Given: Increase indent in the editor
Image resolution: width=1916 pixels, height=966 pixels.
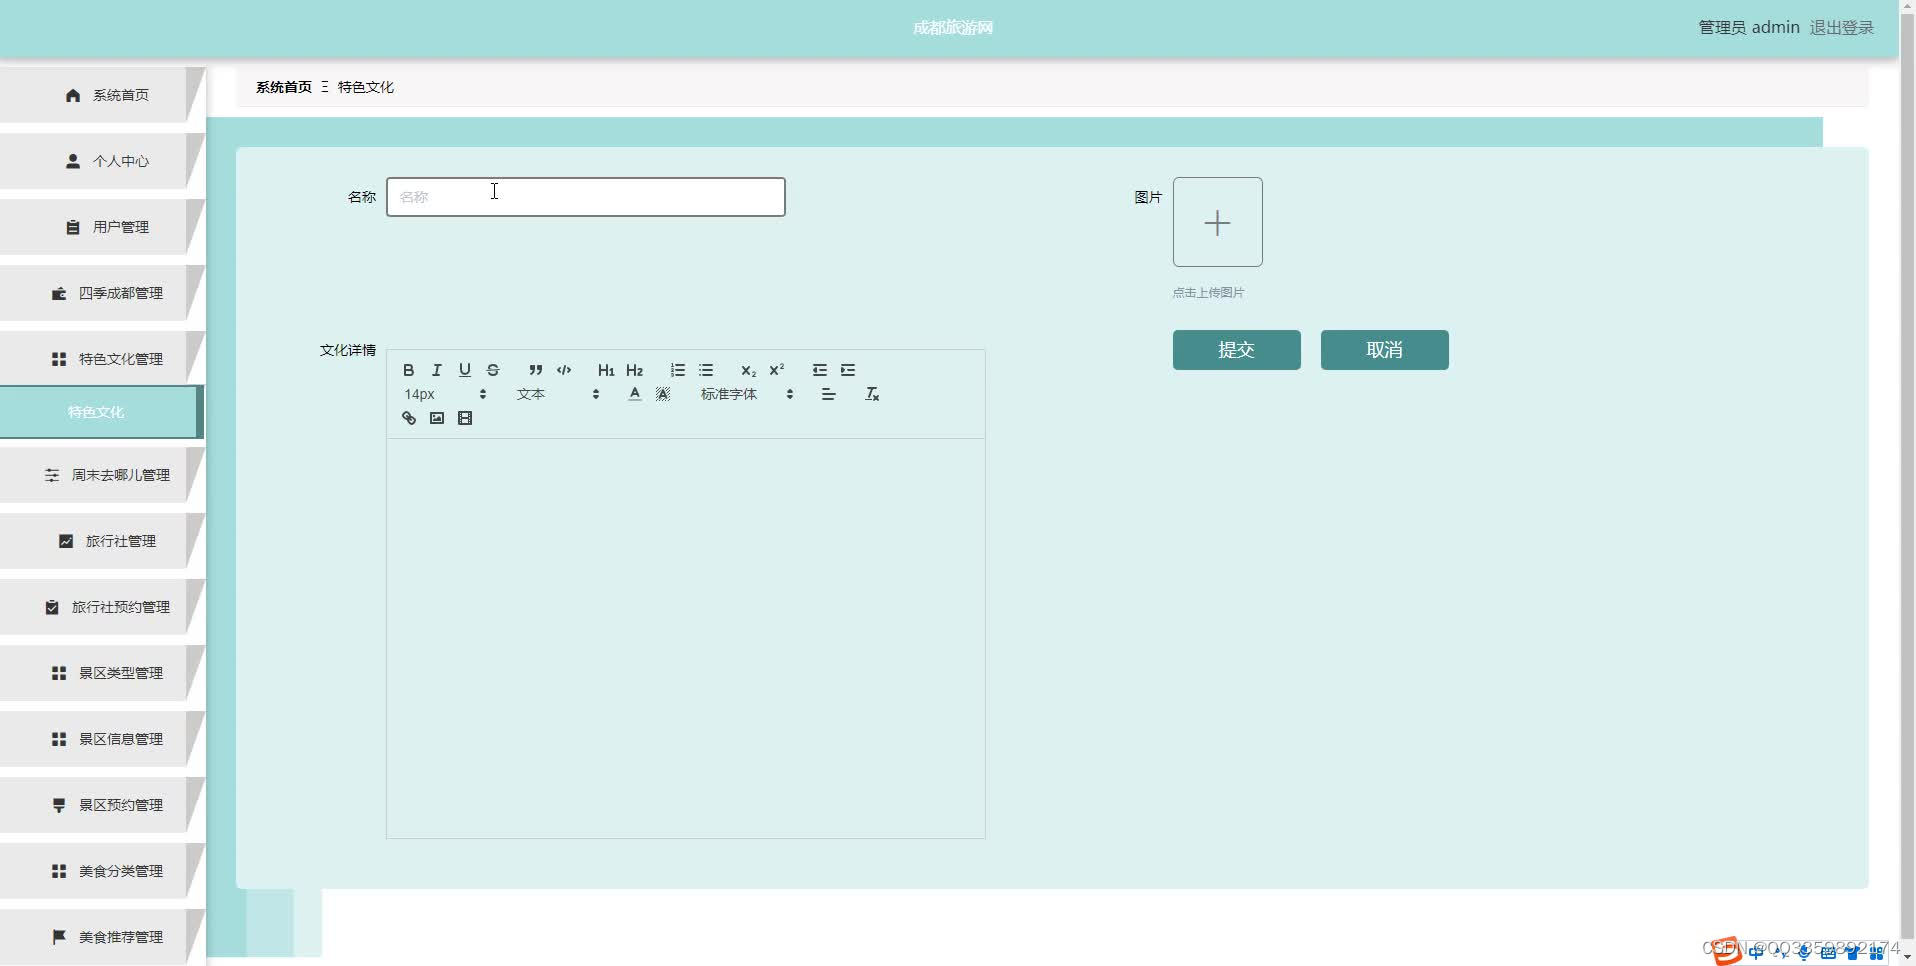Looking at the screenshot, I should pos(848,370).
